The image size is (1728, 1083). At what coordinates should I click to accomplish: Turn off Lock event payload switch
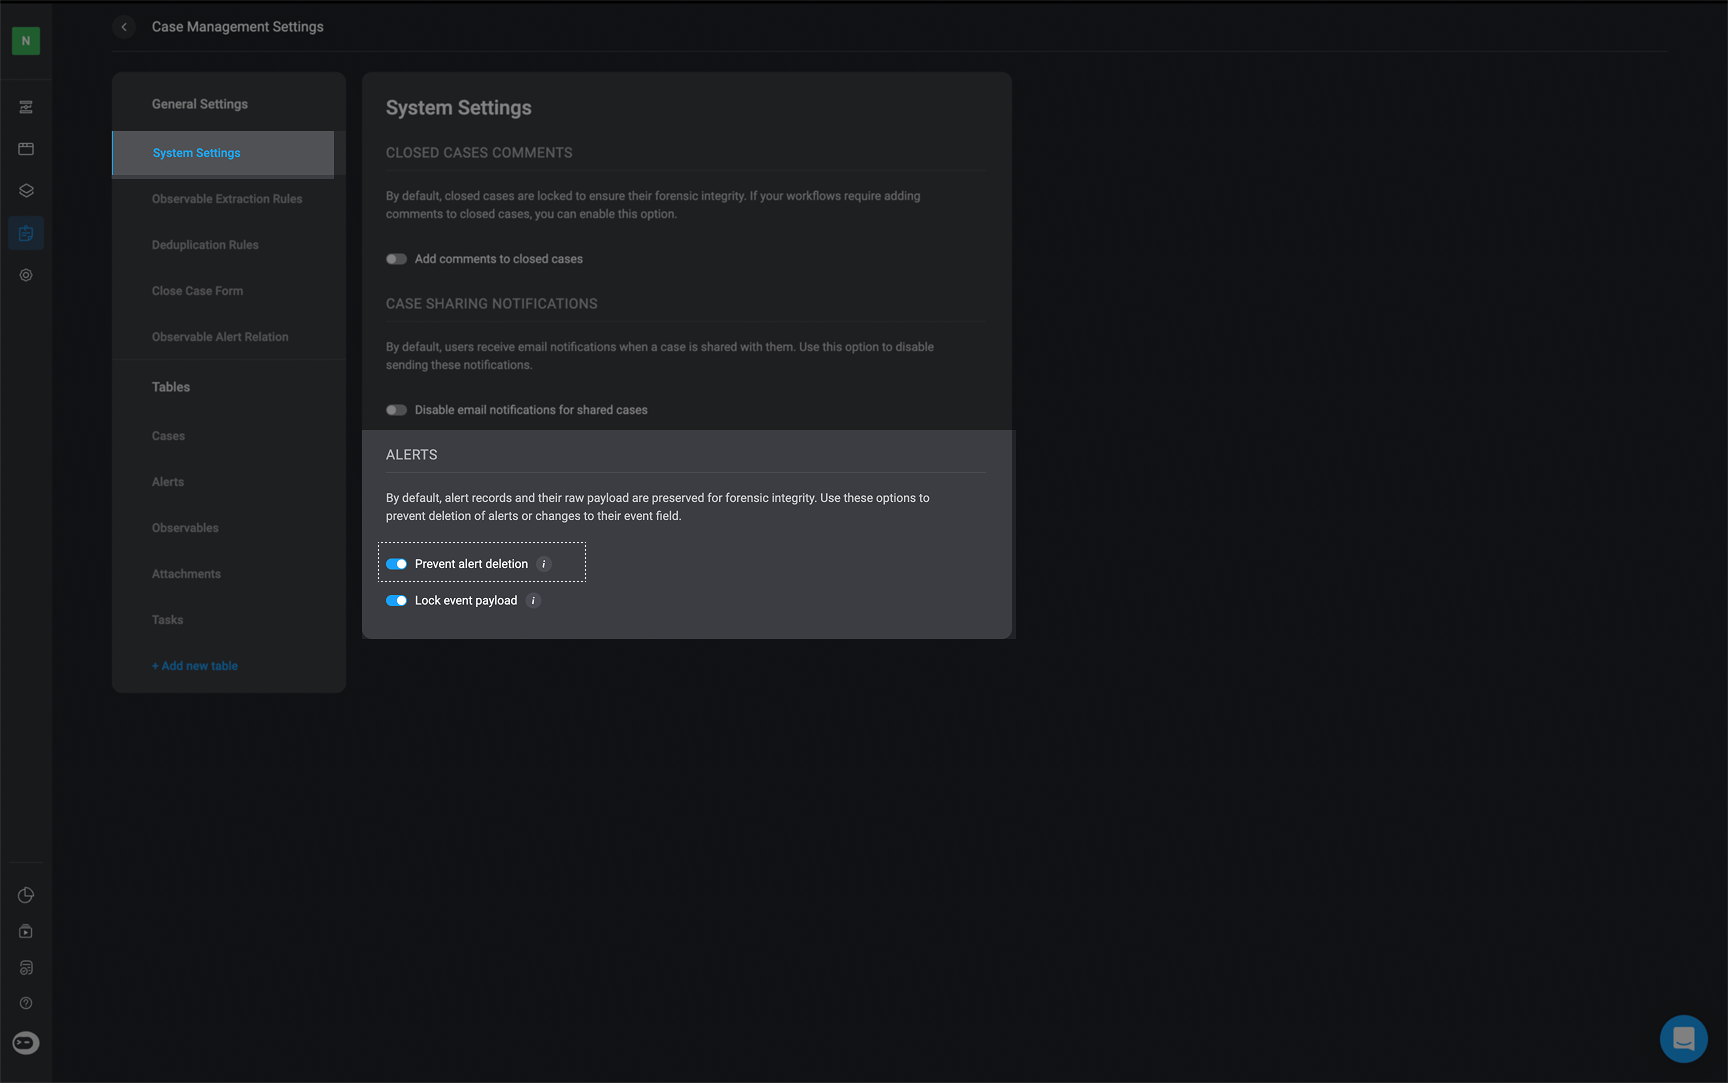click(x=396, y=601)
